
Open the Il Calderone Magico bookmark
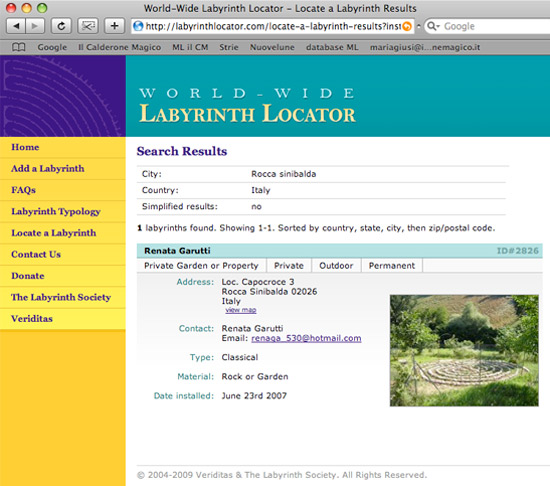pyautogui.click(x=120, y=47)
